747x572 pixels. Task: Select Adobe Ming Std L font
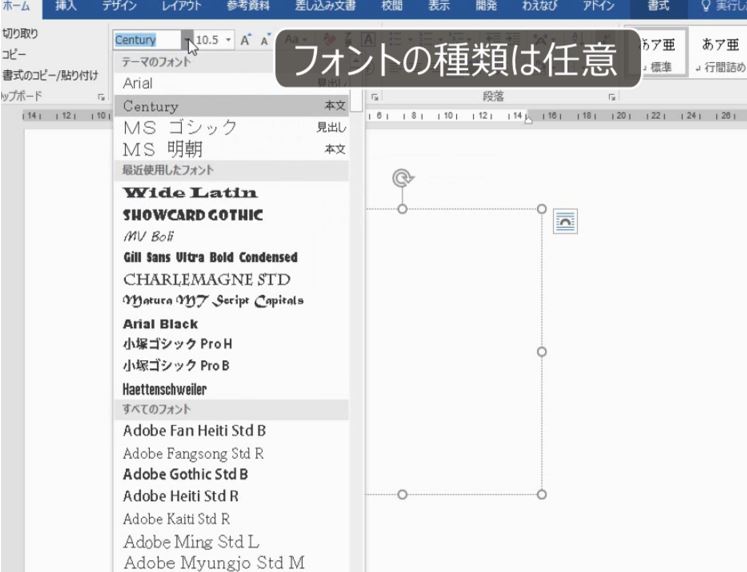pyautogui.click(x=232, y=542)
